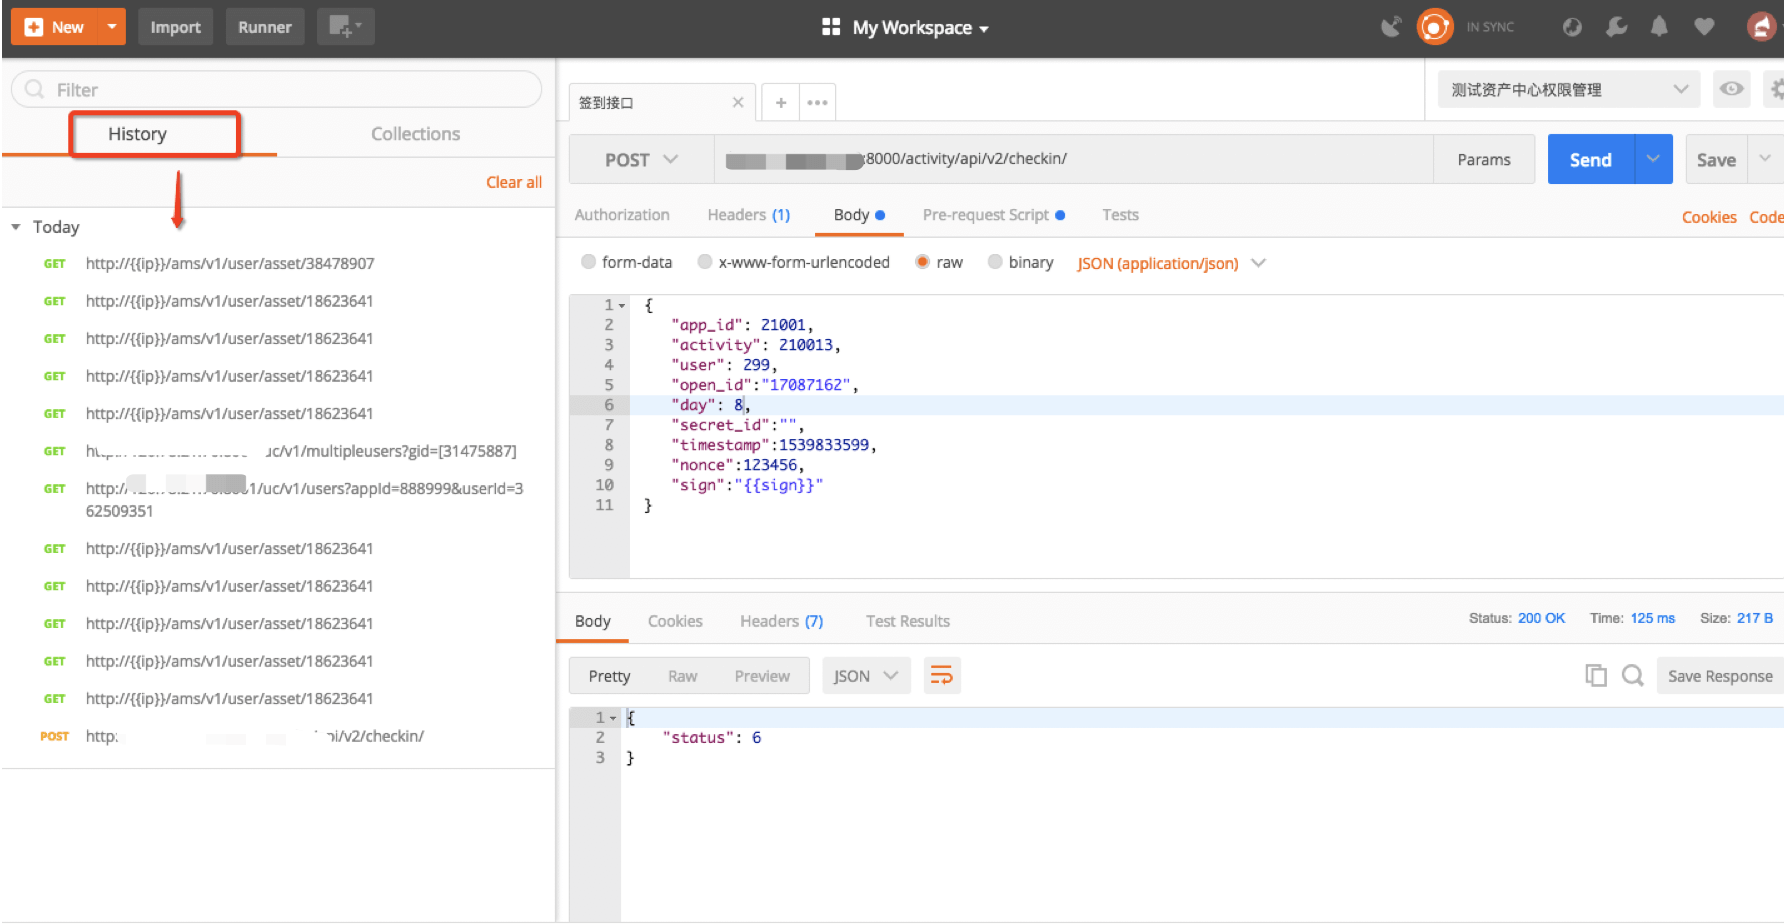This screenshot has height=924, width=1784.
Task: Select the form-data radio button
Action: pyautogui.click(x=588, y=262)
